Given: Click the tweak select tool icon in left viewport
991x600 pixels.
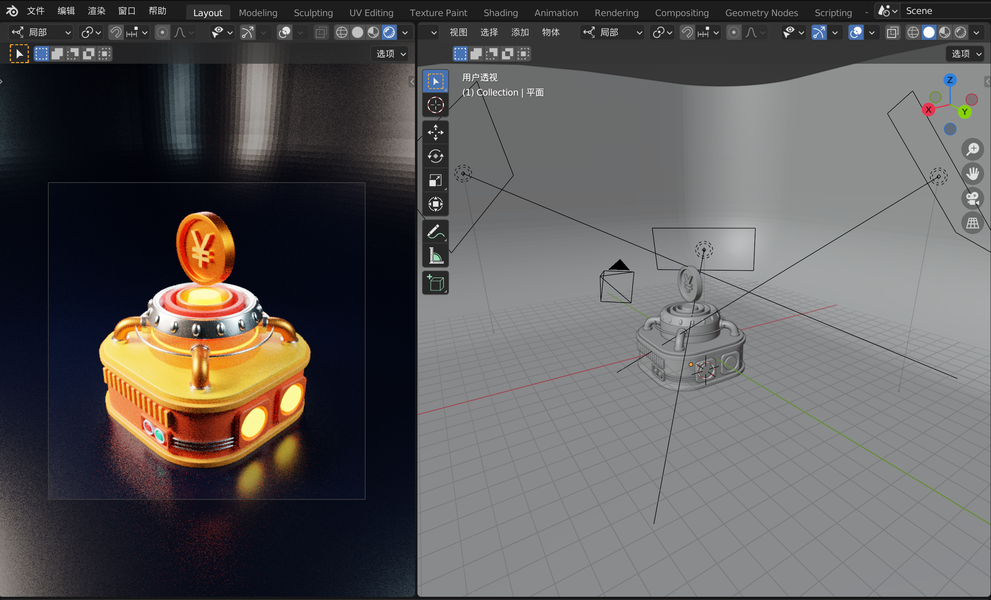Looking at the screenshot, I should point(19,54).
